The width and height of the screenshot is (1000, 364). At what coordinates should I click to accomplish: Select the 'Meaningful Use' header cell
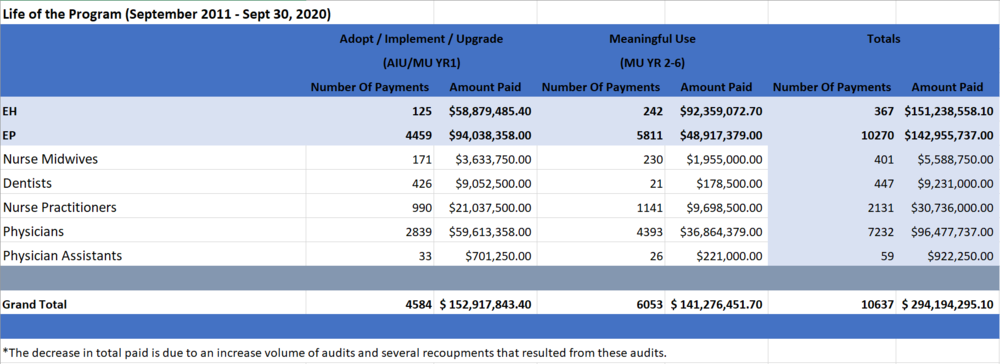(x=652, y=39)
